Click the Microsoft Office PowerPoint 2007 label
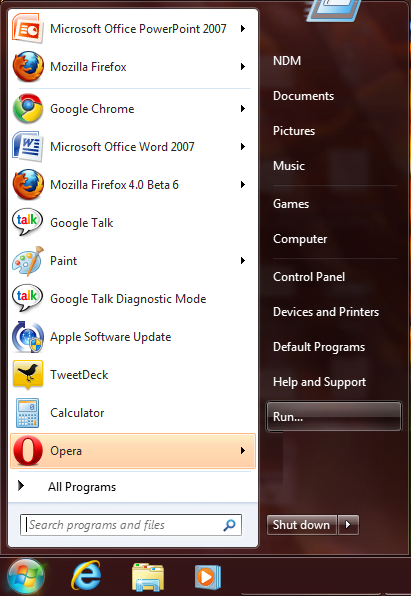 pyautogui.click(x=138, y=29)
